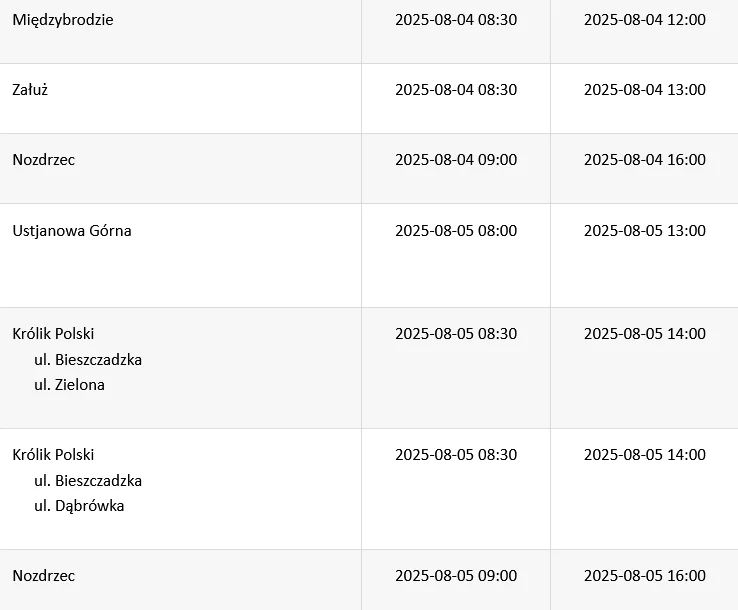The height and width of the screenshot is (610, 738).
Task: Select first Królik Polski heading
Action: (x=53, y=333)
